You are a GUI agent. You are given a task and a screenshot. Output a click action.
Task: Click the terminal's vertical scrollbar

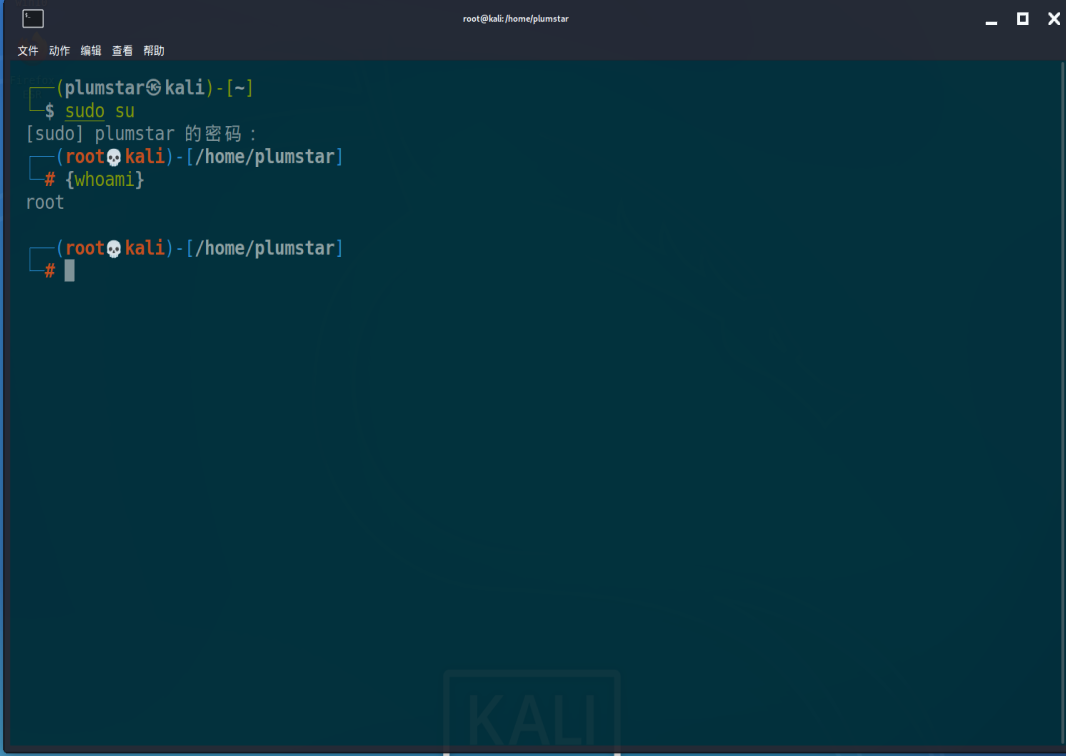point(1062,403)
